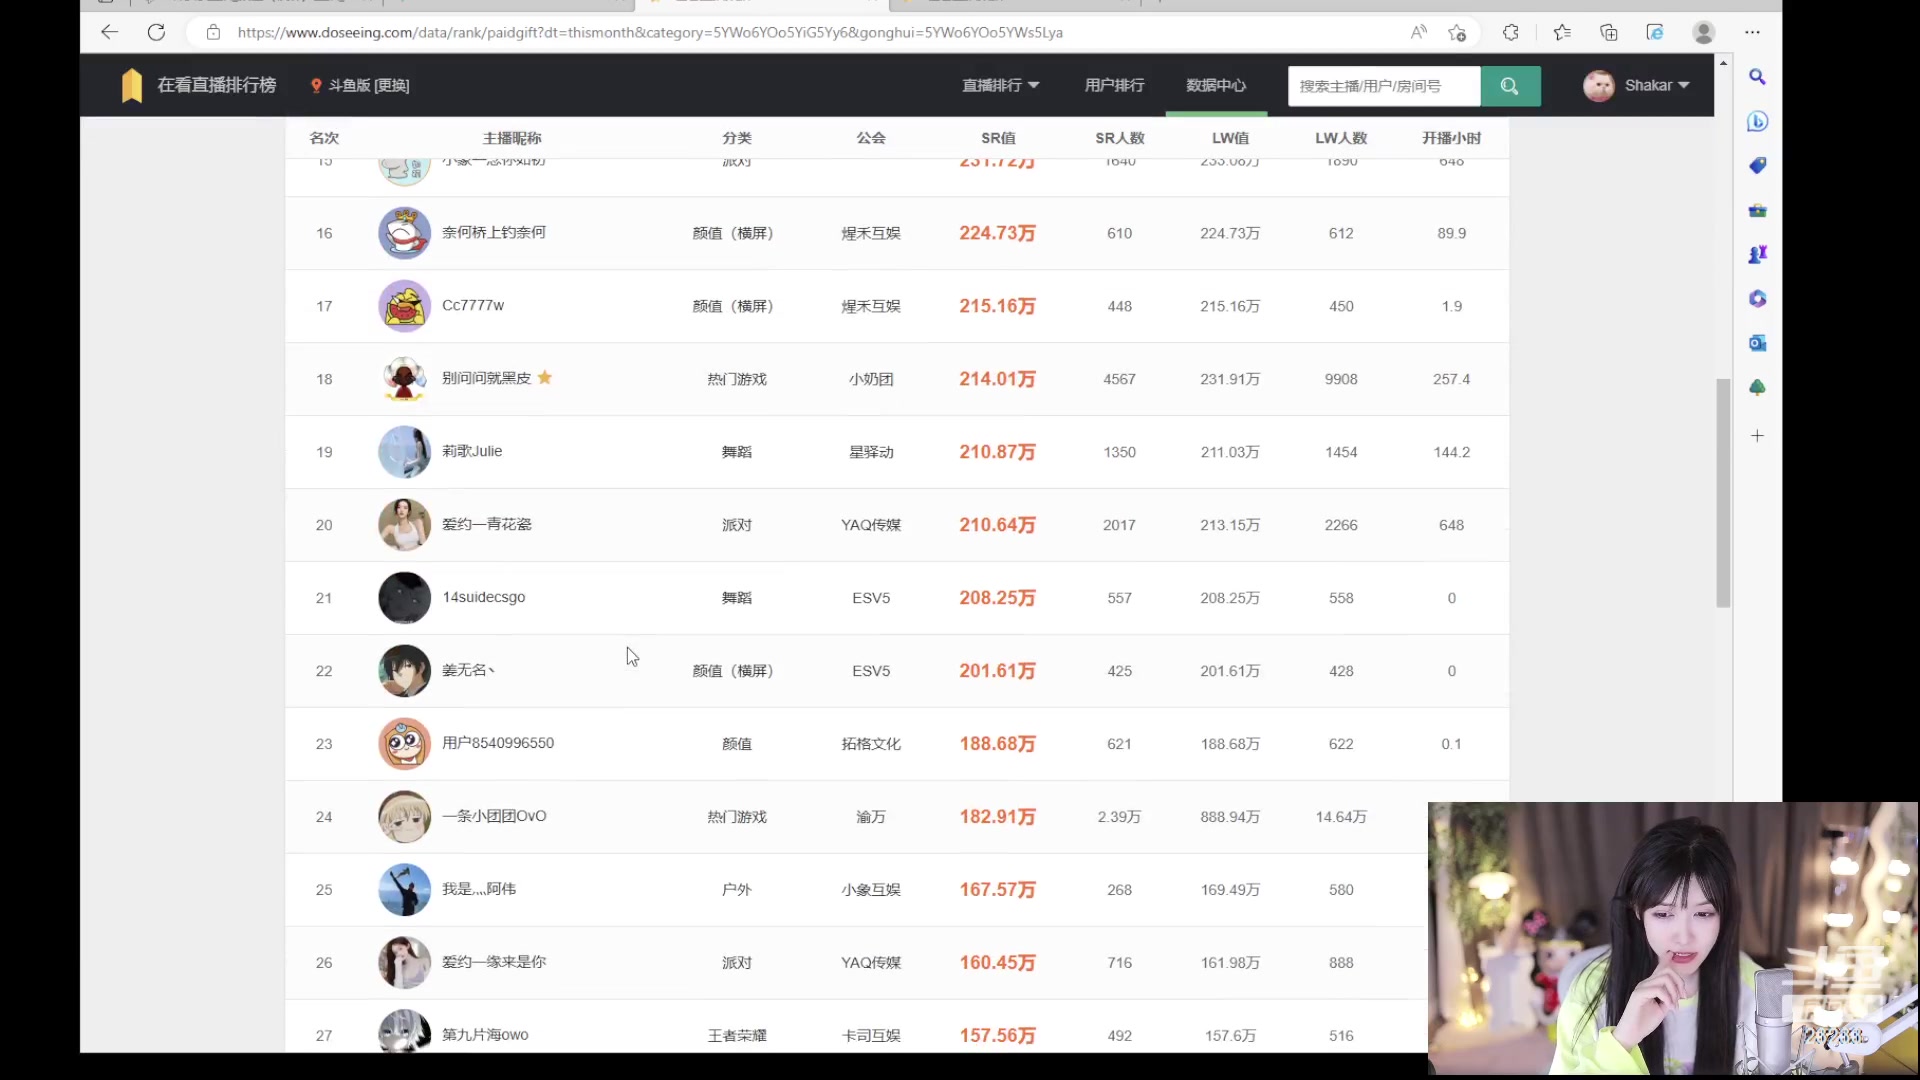Open the browser extensions puzzle icon

(x=1511, y=32)
